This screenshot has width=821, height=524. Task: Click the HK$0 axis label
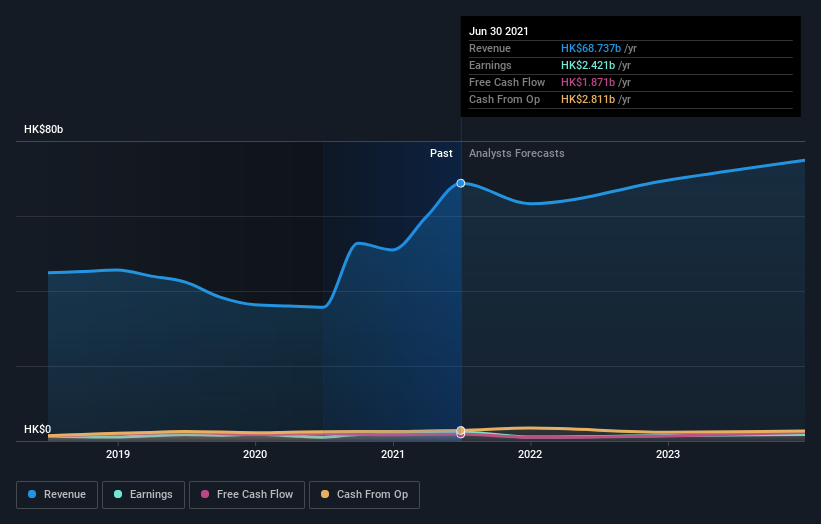38,429
